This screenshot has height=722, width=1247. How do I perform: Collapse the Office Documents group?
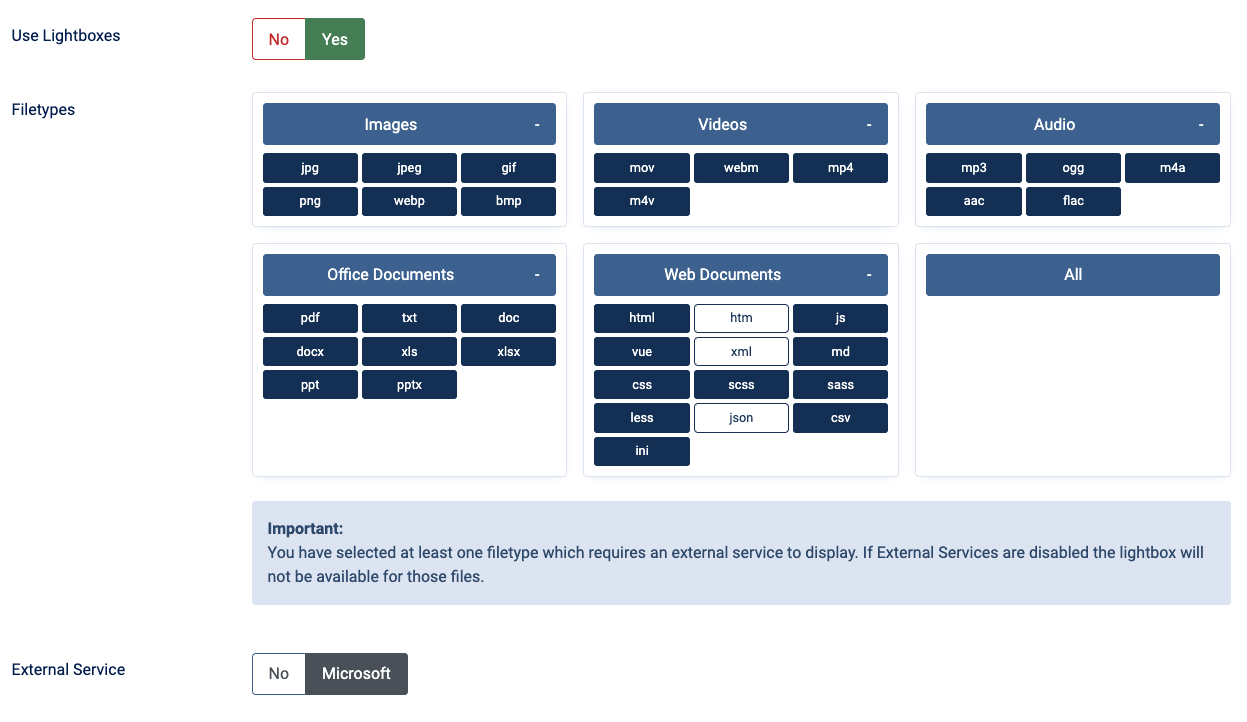pyautogui.click(x=537, y=275)
